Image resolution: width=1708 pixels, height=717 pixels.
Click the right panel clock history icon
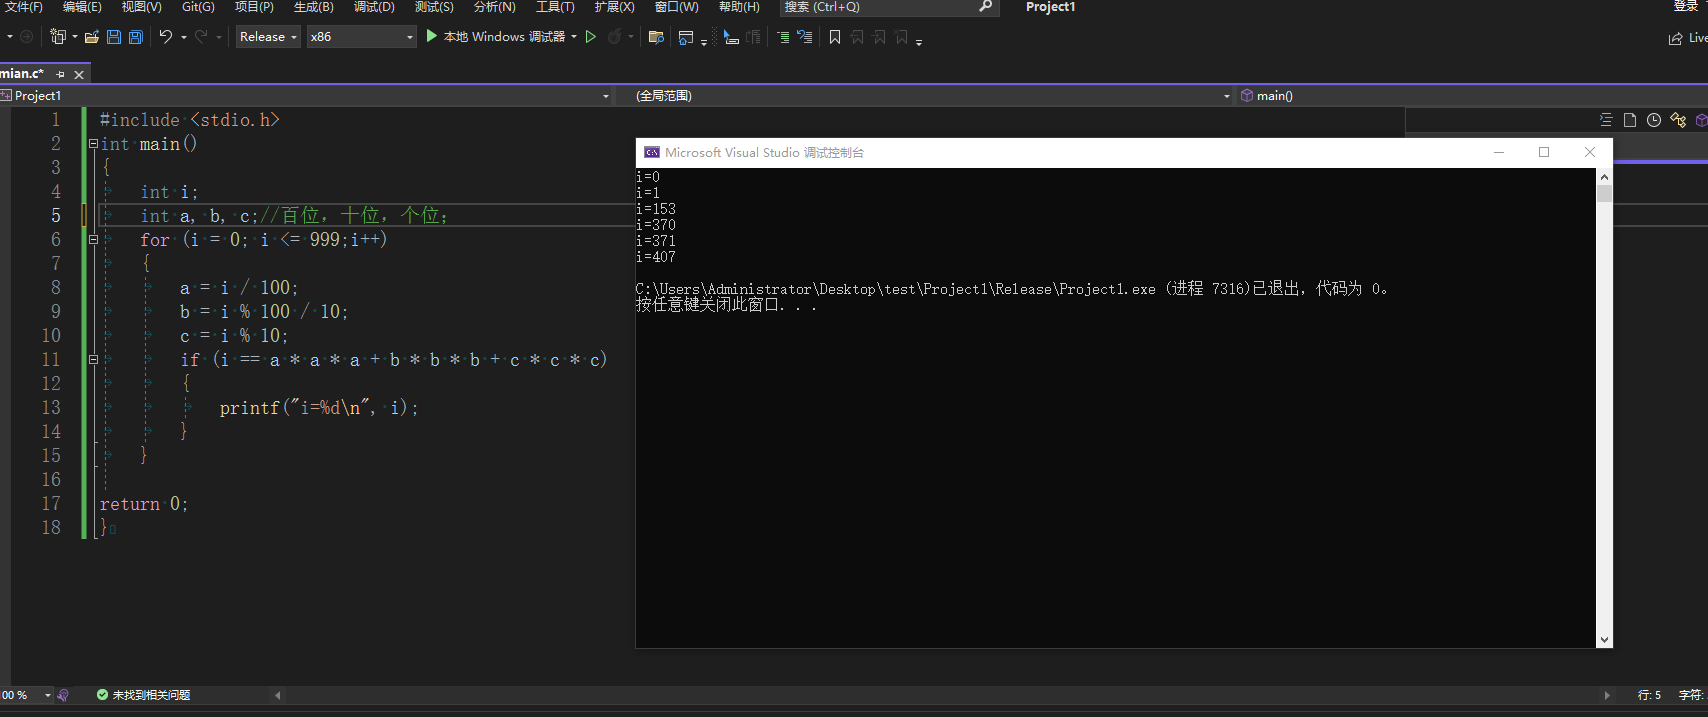pyautogui.click(x=1654, y=120)
